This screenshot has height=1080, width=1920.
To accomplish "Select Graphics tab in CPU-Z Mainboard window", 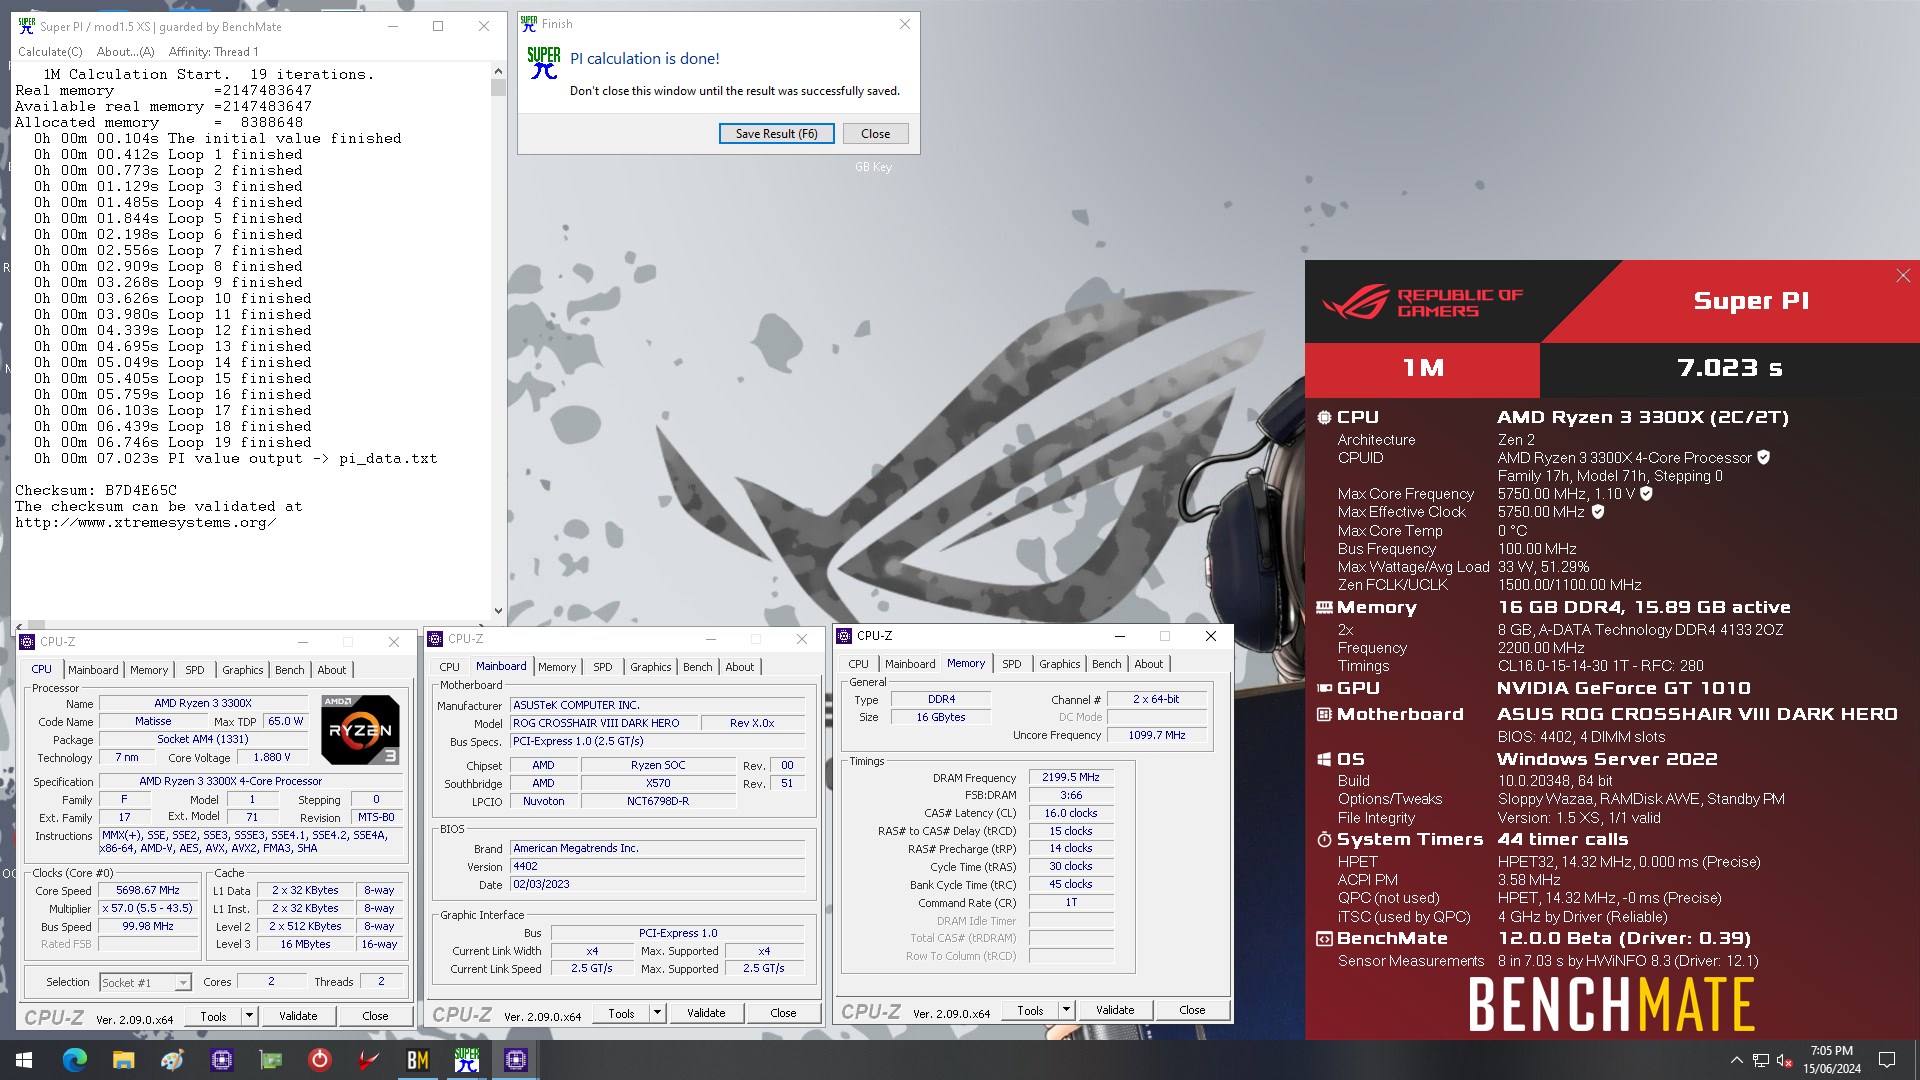I will [x=650, y=667].
